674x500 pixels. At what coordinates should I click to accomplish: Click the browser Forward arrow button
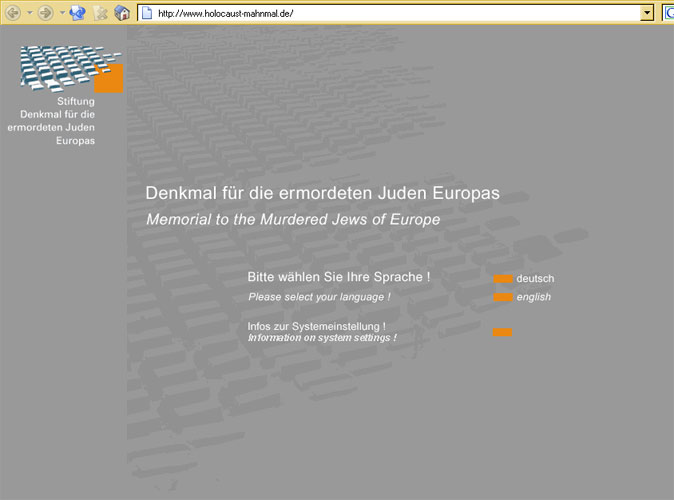(45, 13)
